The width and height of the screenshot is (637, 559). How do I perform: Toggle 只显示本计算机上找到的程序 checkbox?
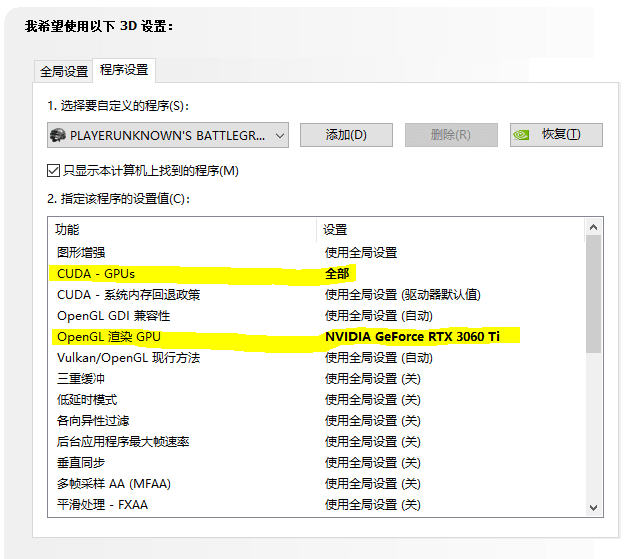coord(54,171)
